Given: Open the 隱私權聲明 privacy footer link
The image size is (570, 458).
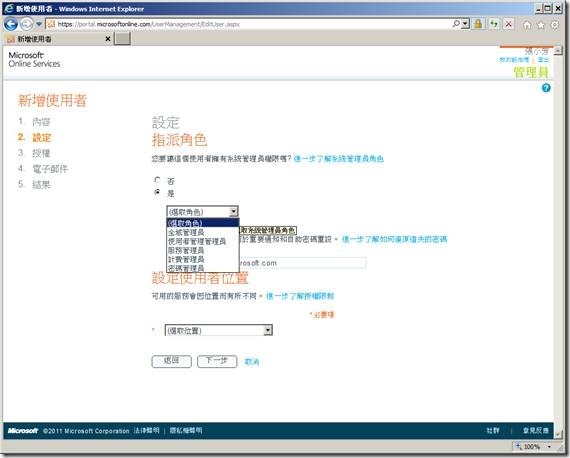Looking at the screenshot, I should [x=186, y=430].
